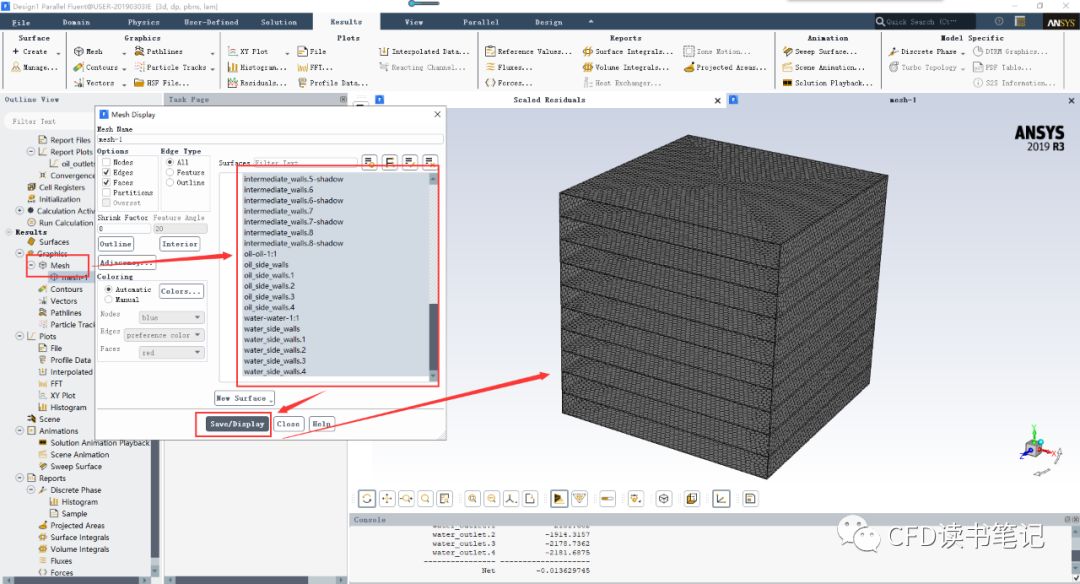This screenshot has height=584, width=1080.
Task: Open Residuals in the Plots group
Action: click(257, 83)
